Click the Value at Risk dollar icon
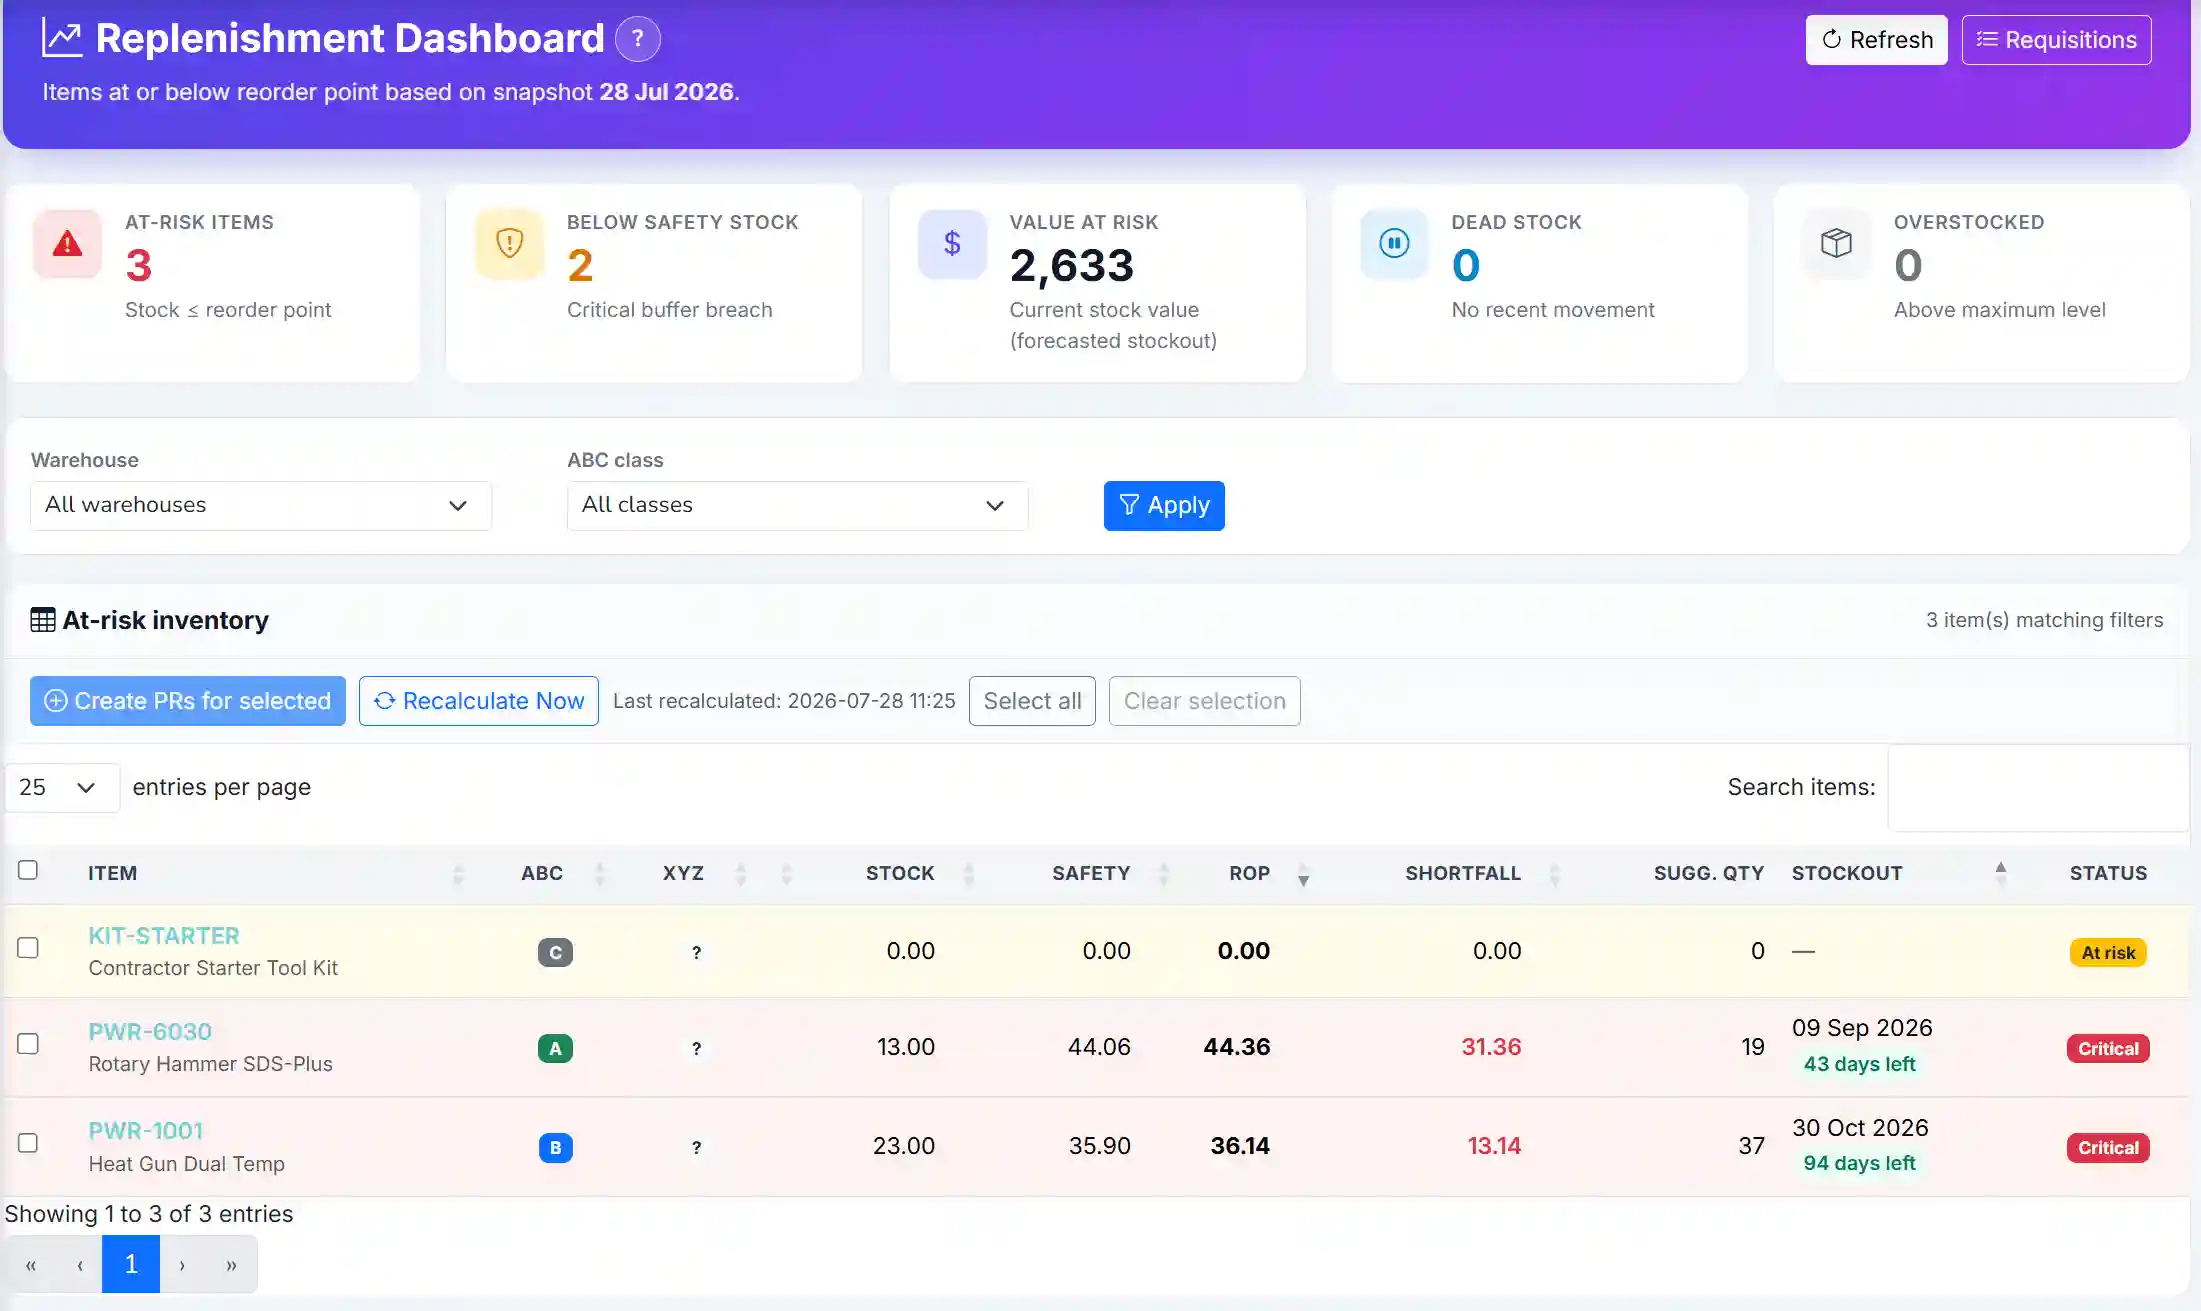 952,243
